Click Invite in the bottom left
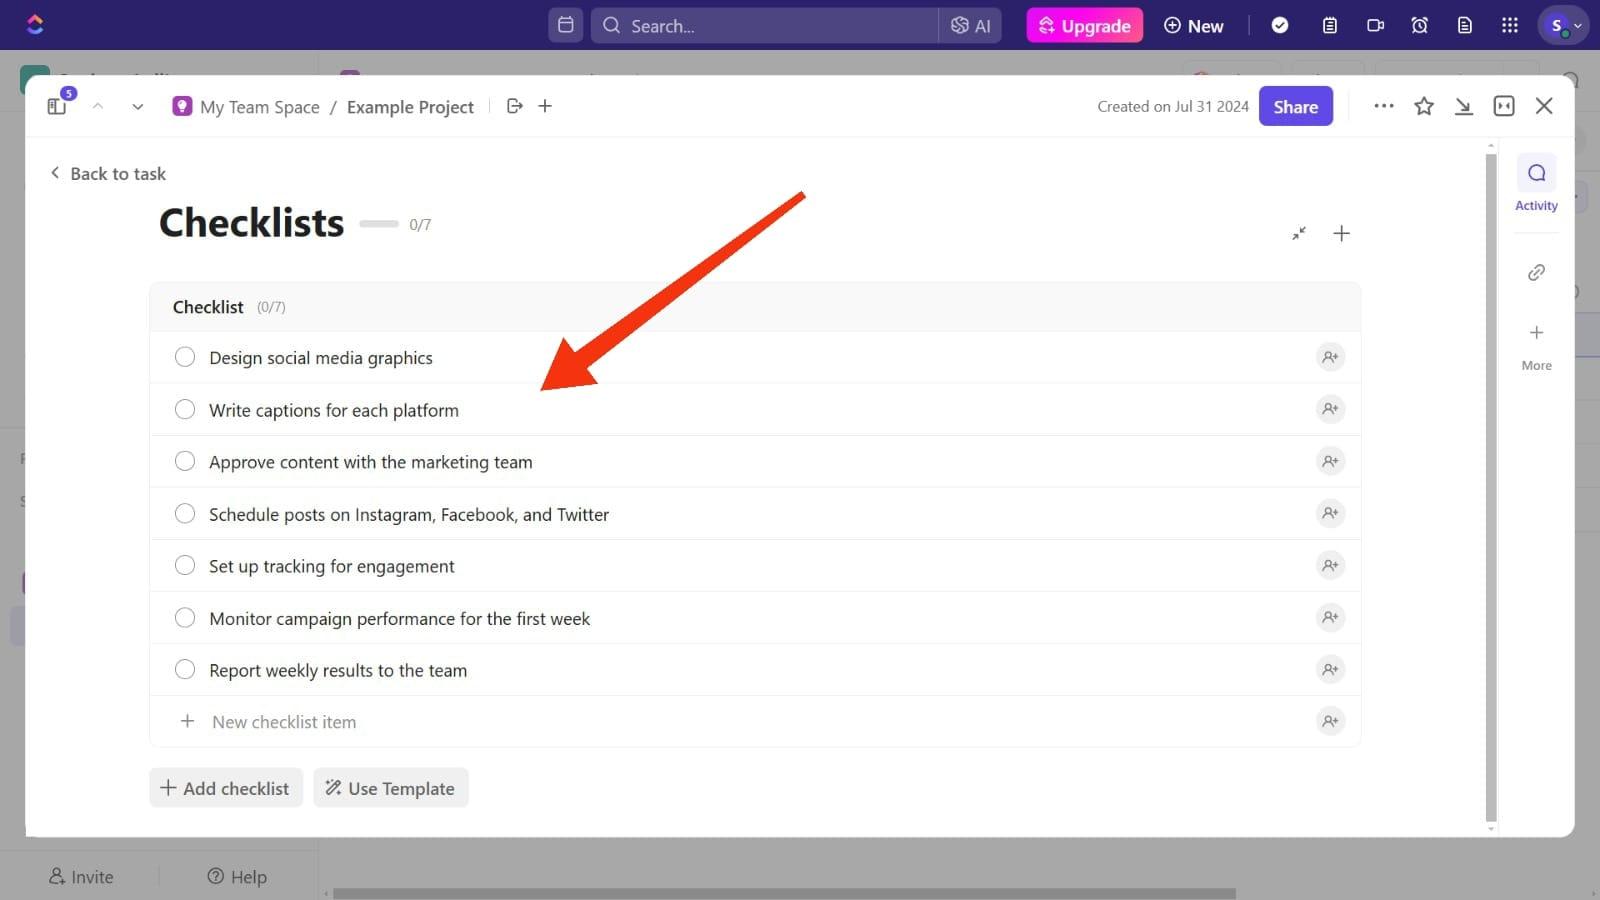The image size is (1600, 900). pyautogui.click(x=81, y=877)
